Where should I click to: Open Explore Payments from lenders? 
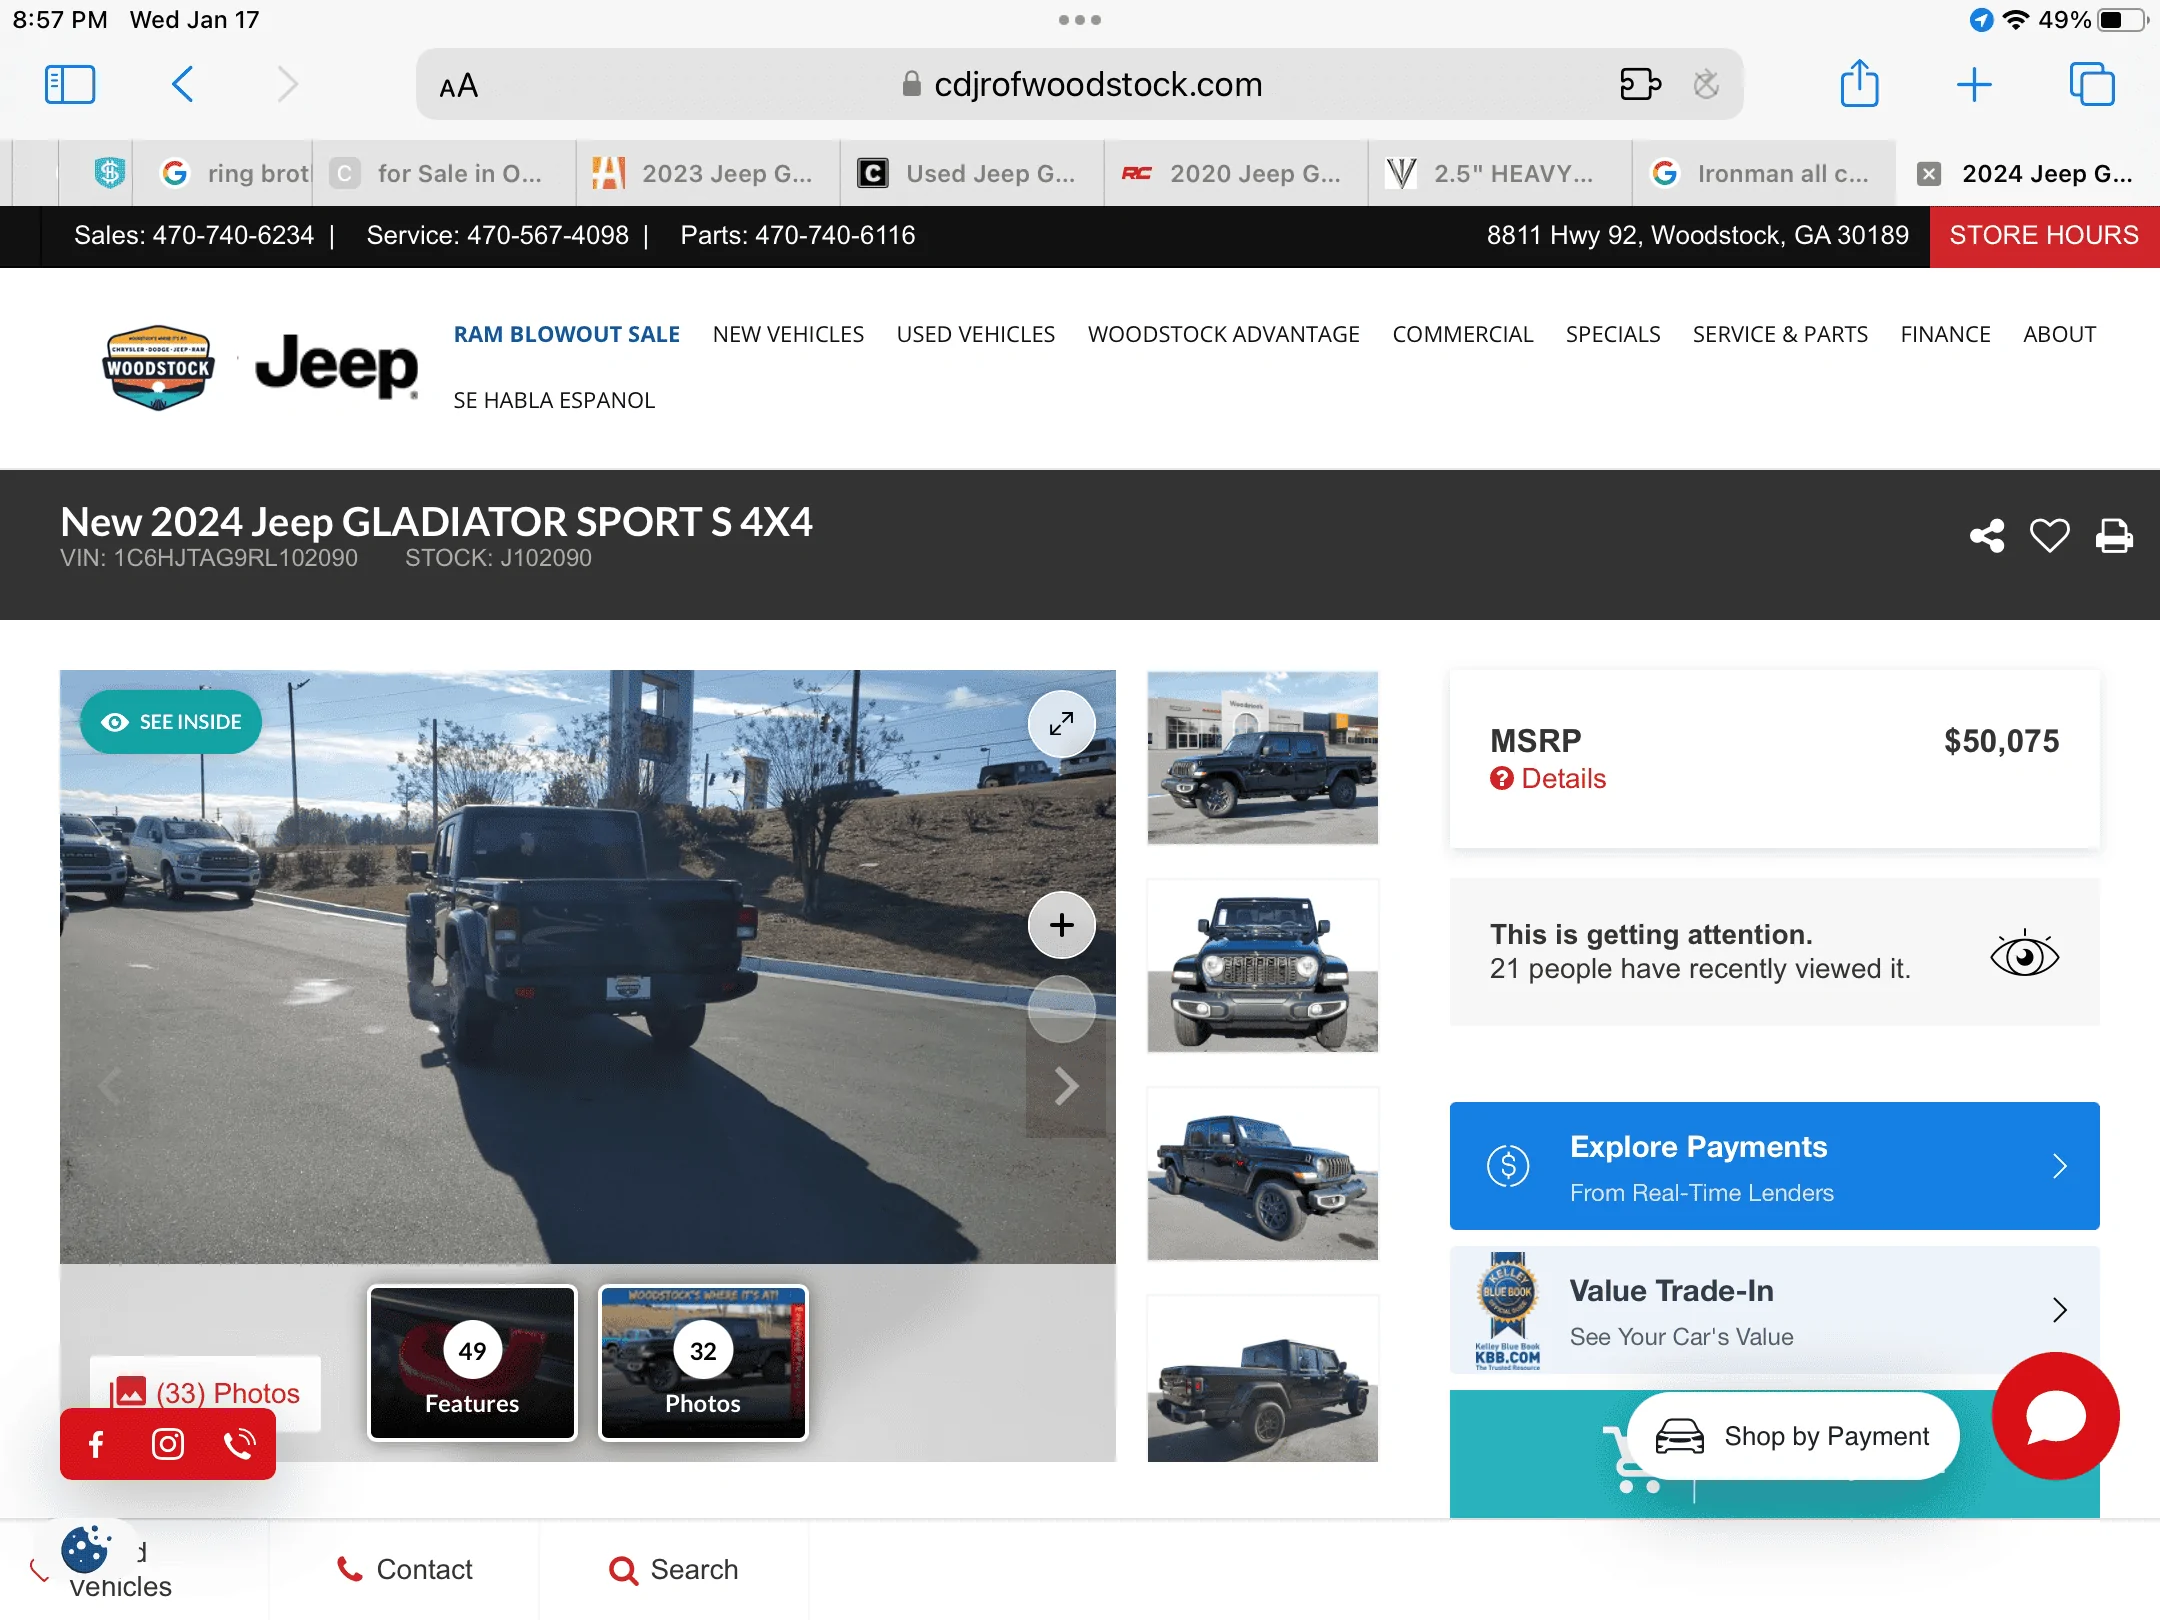click(x=1774, y=1166)
